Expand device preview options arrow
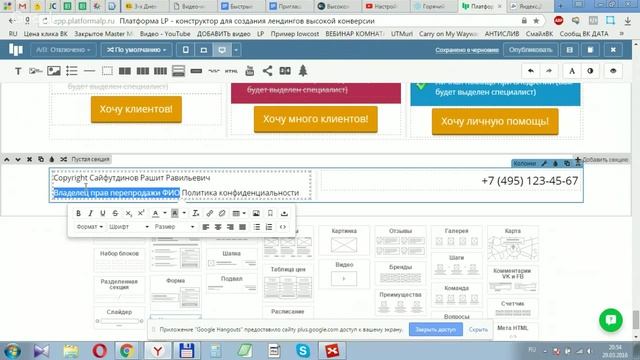Viewport: 640px width, 360px height. click(236, 50)
